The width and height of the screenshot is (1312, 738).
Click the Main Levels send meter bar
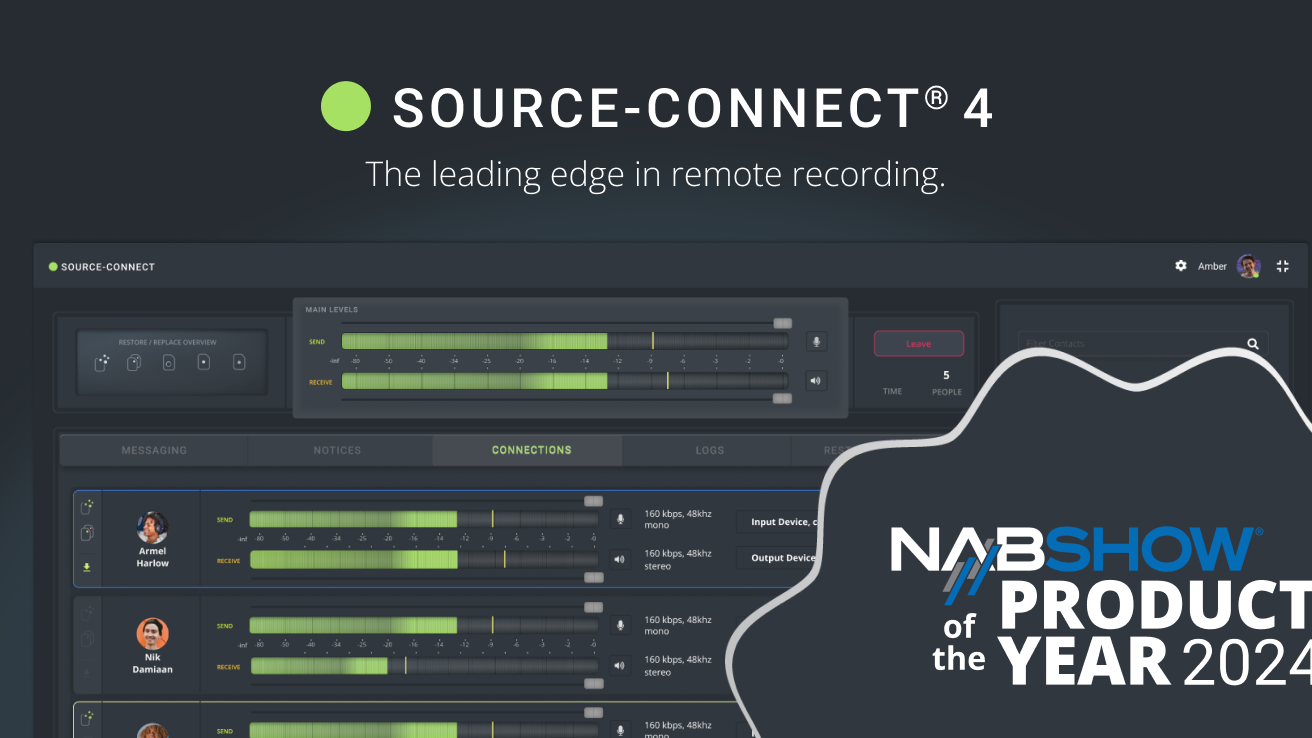[564, 341]
